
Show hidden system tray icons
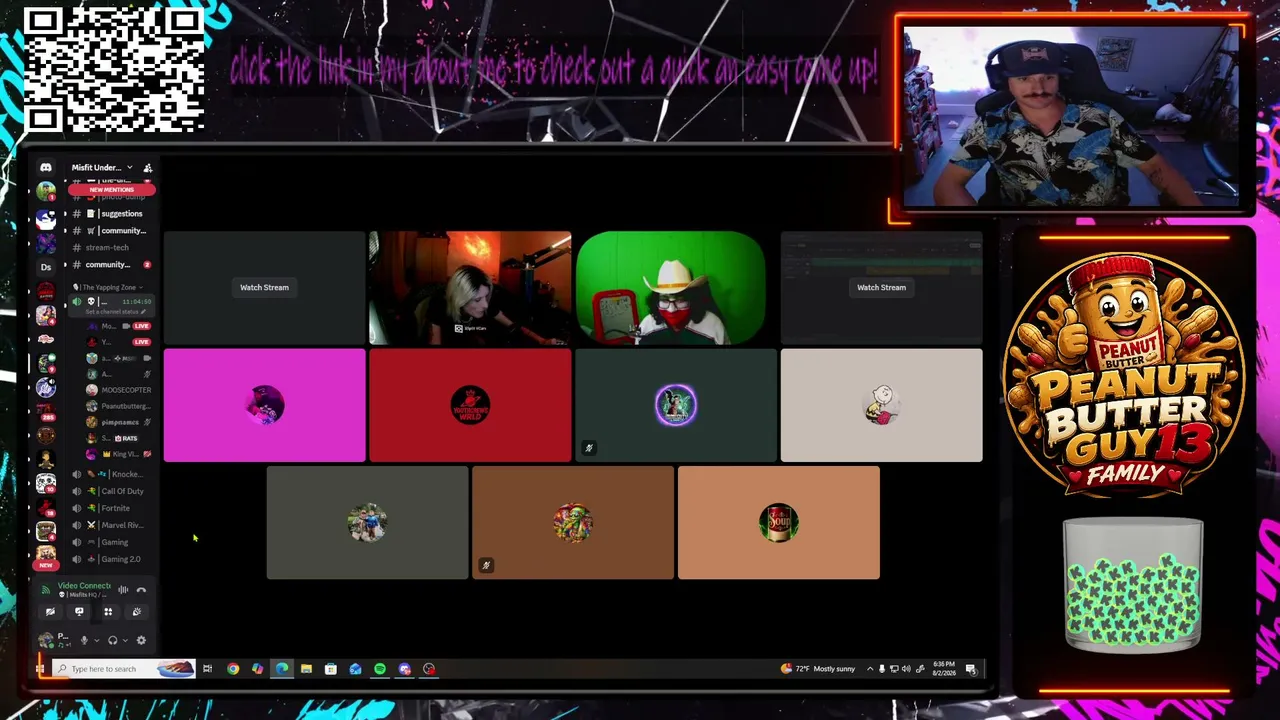[869, 669]
